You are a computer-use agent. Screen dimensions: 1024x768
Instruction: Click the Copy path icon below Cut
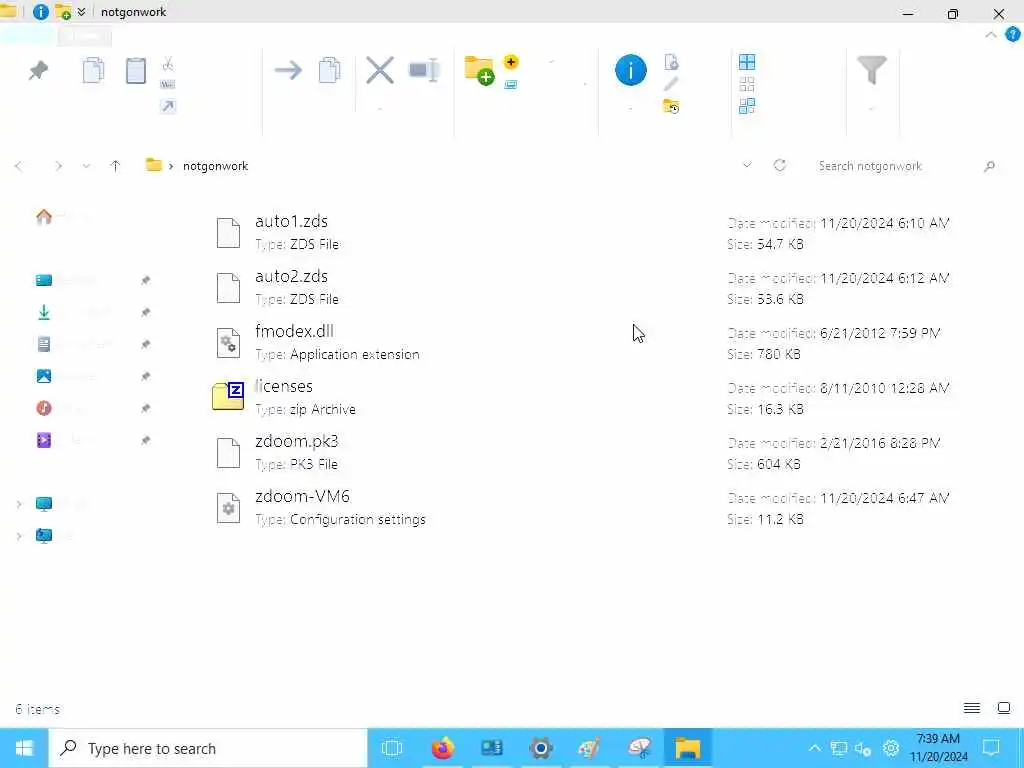[168, 84]
